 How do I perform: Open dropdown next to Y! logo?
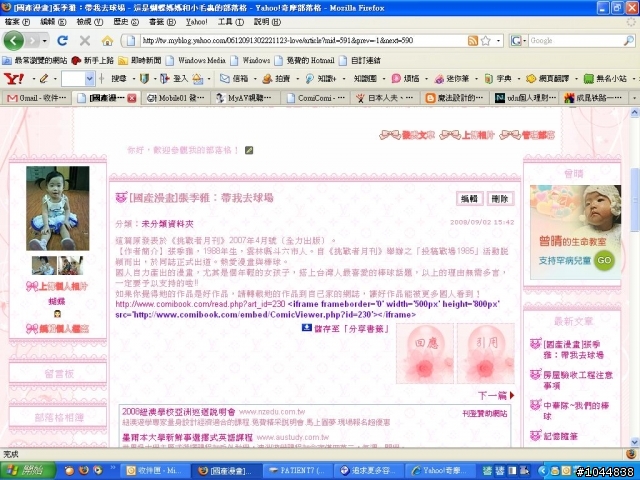tap(33, 78)
